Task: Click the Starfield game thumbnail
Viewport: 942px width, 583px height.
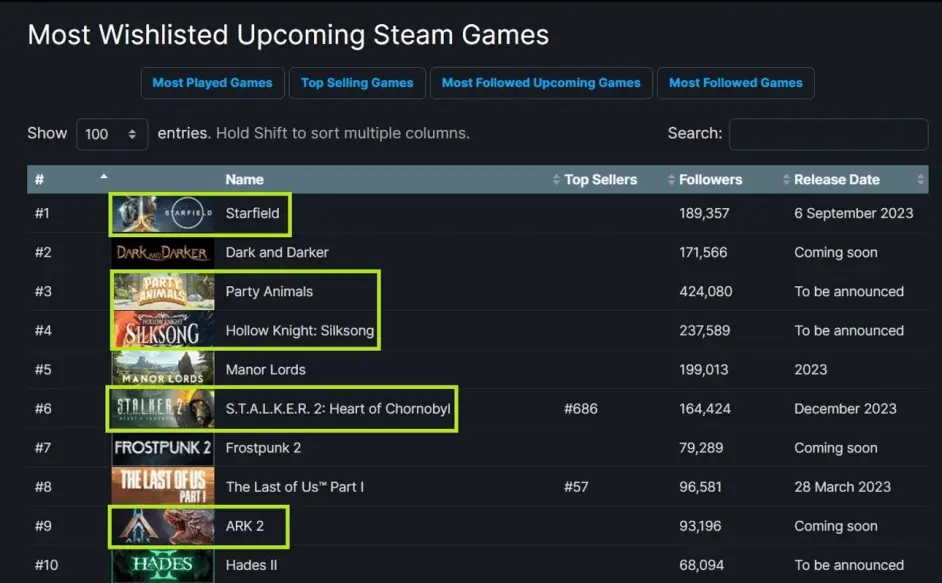Action: [163, 214]
